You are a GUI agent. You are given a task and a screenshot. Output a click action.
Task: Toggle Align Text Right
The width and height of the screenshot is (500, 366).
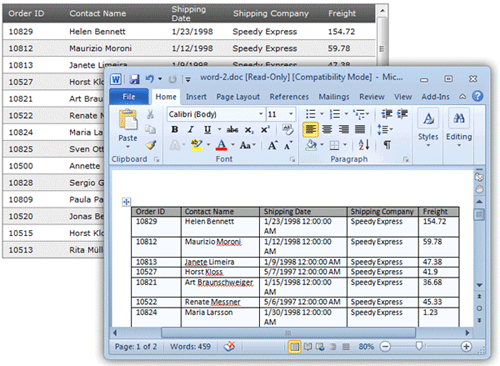point(344,129)
